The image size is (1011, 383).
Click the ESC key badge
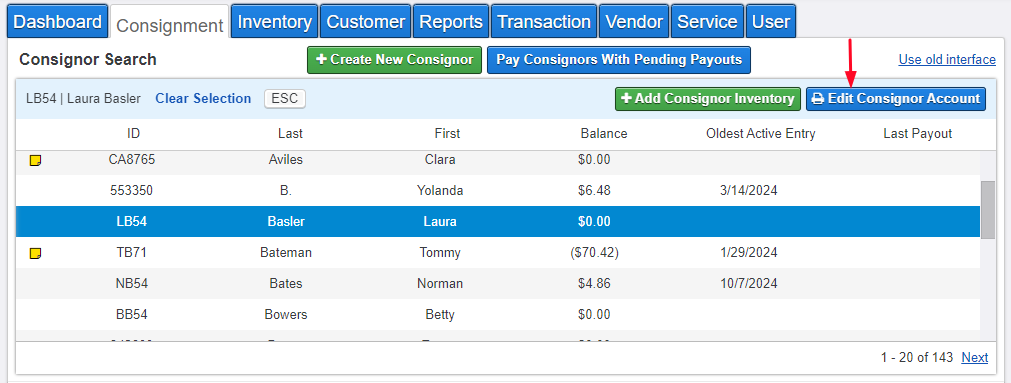[285, 99]
